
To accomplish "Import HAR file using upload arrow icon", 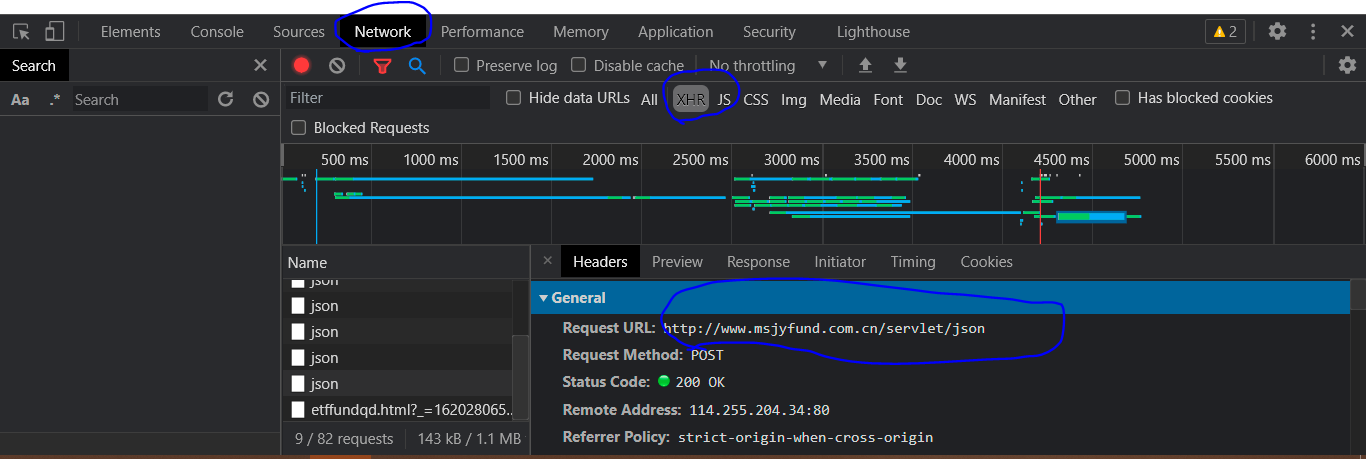I will click(x=865, y=65).
